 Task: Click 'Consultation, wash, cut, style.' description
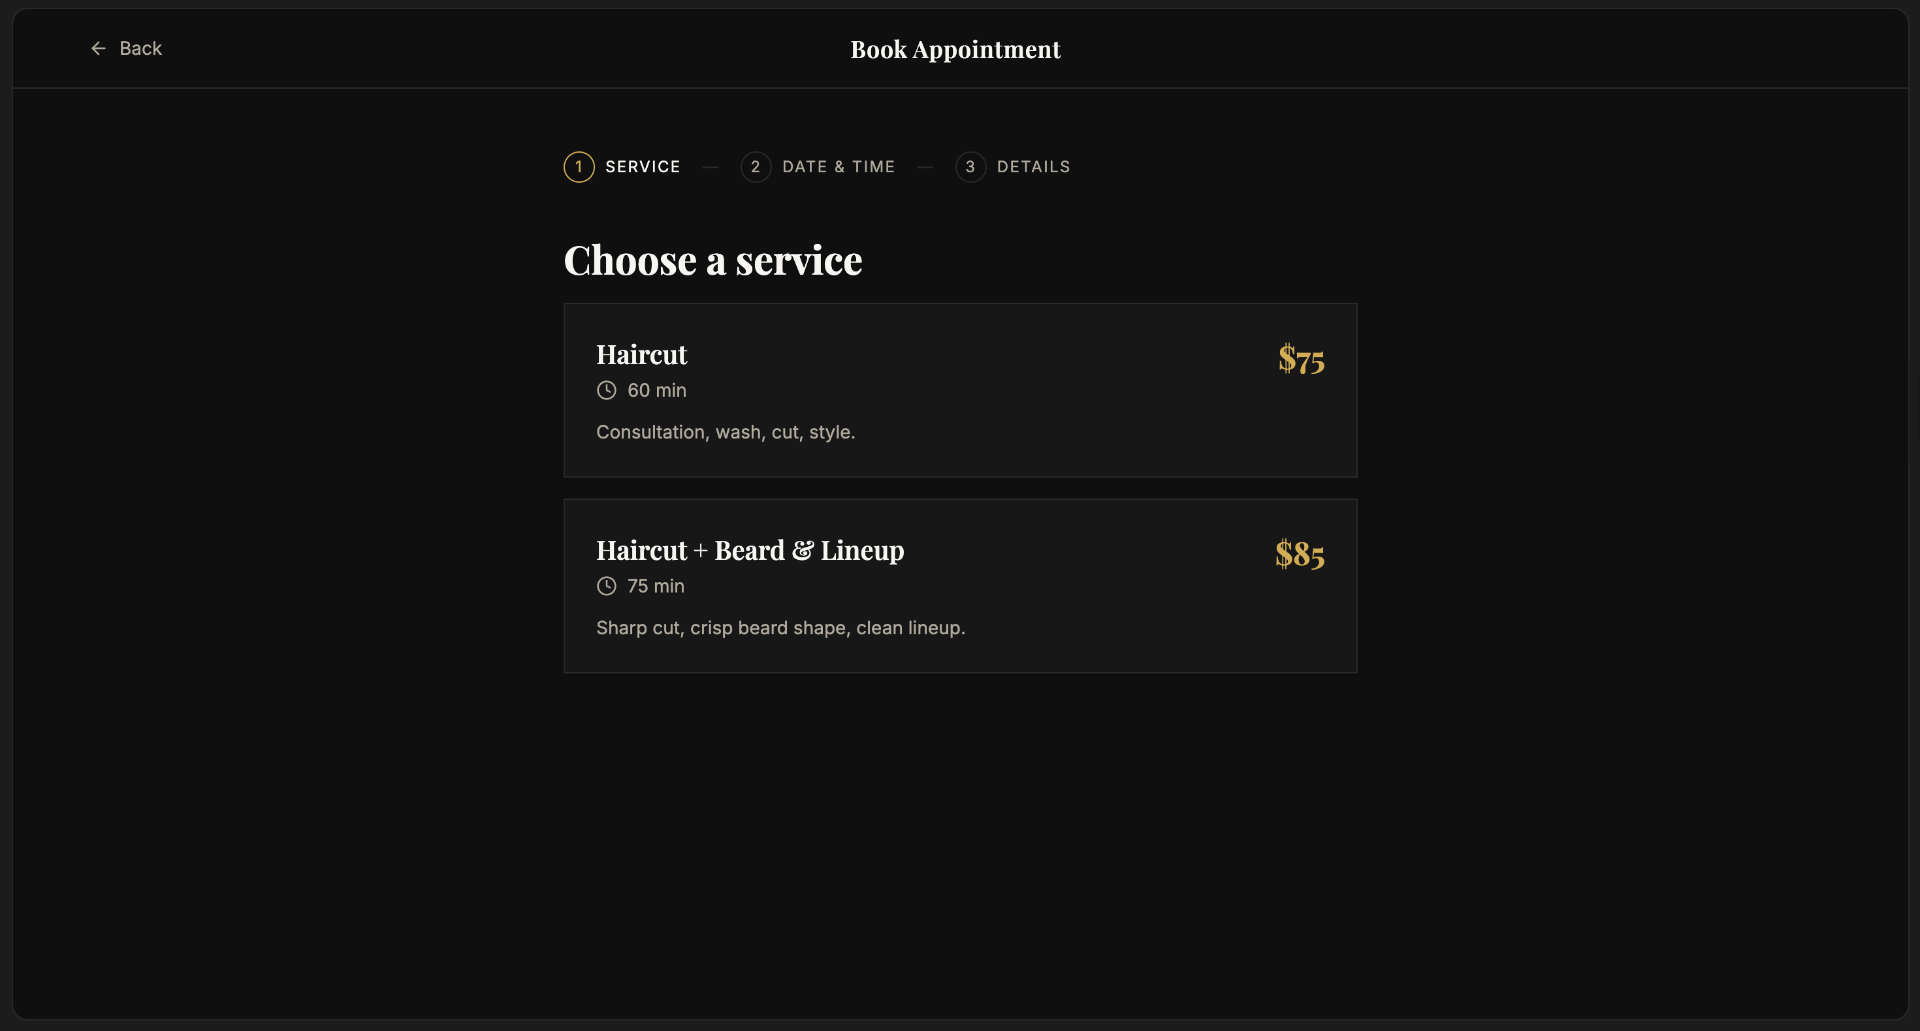point(726,432)
